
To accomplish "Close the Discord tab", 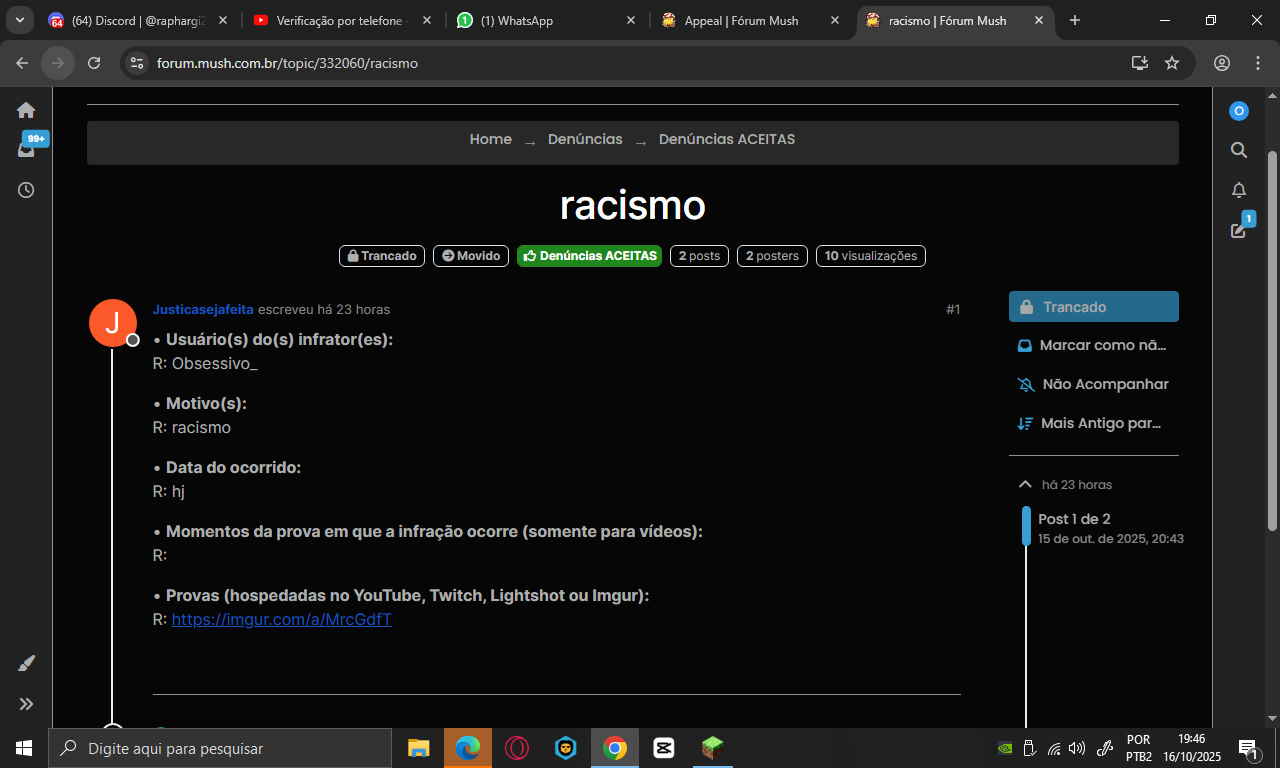I will [x=223, y=21].
